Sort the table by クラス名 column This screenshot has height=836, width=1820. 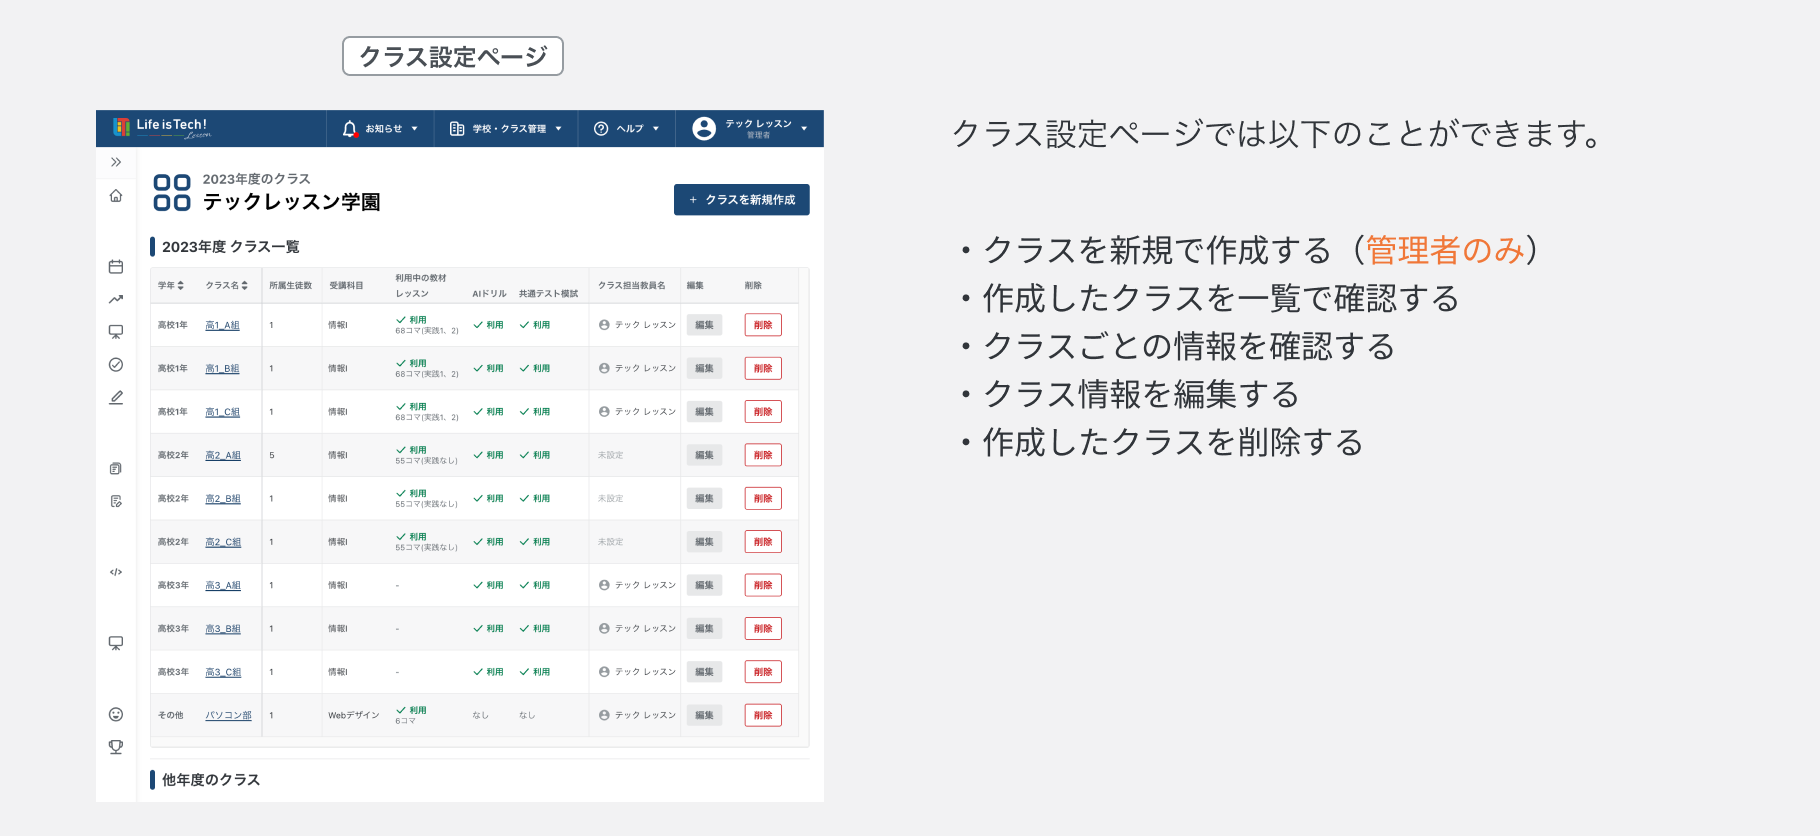click(227, 286)
